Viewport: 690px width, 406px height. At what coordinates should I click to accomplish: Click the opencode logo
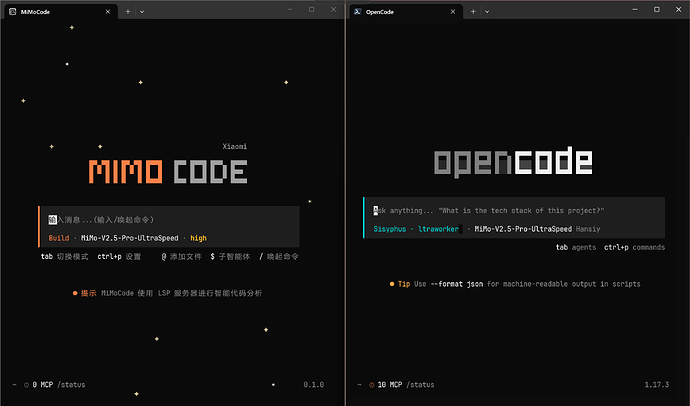coord(513,161)
